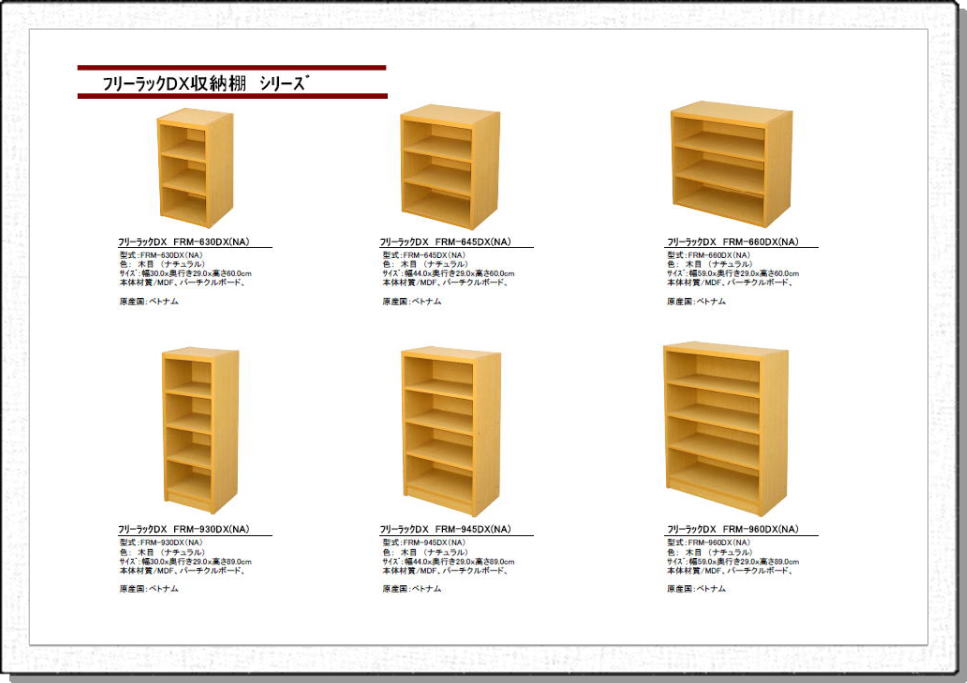Click the dark red bar above the title
967x683 pixels.
pos(231,68)
